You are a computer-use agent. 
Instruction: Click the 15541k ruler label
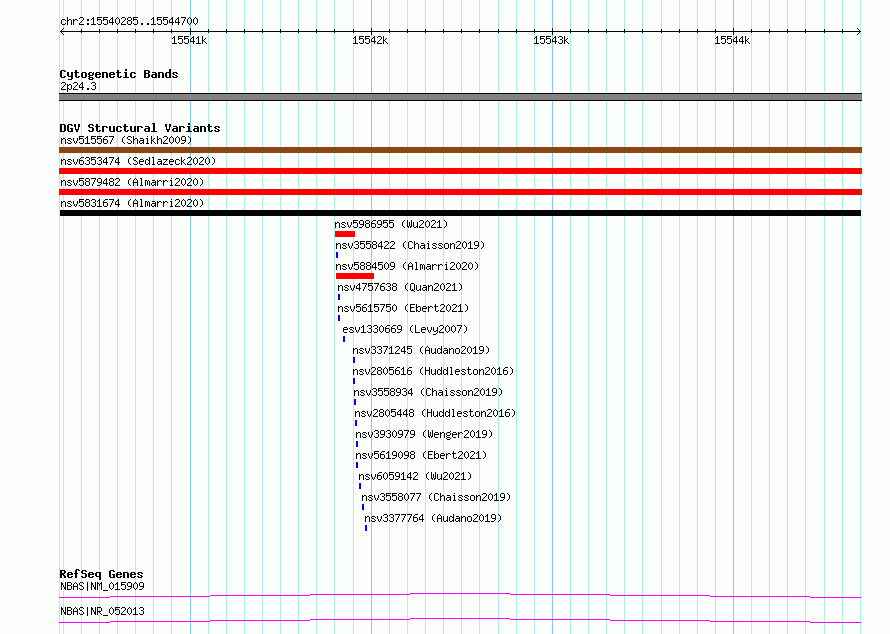[x=189, y=40]
